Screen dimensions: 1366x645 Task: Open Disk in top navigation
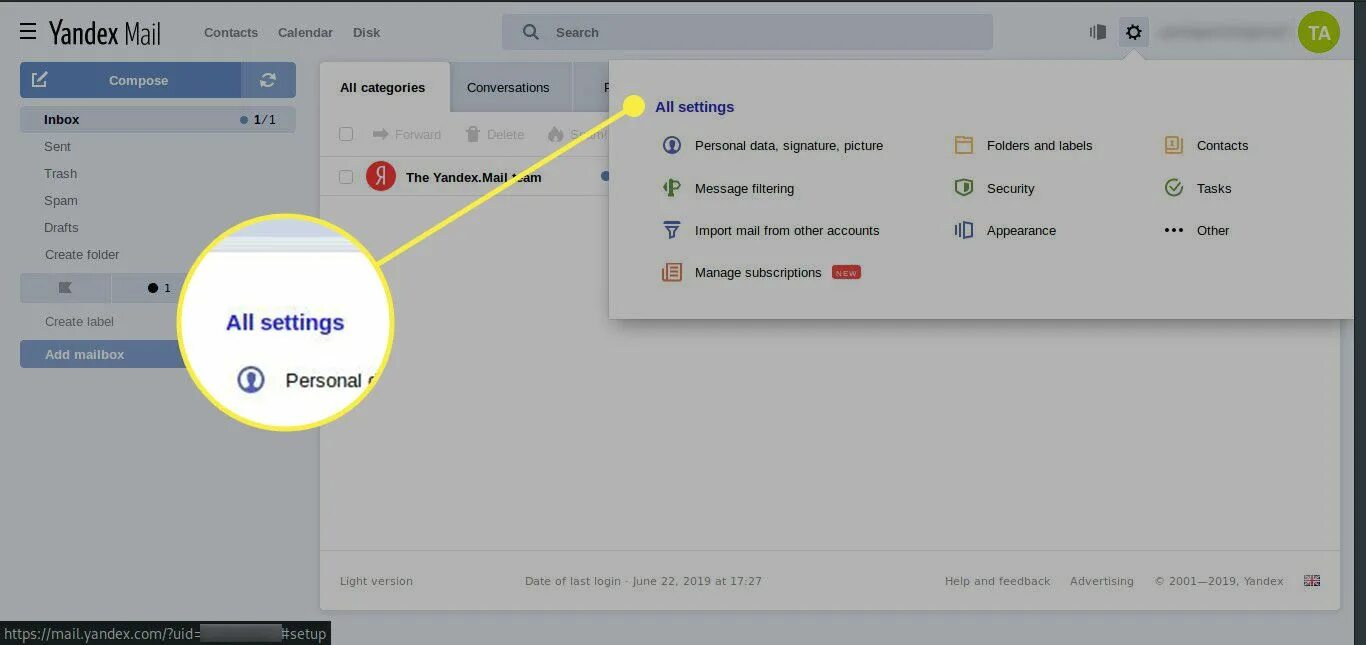367,32
